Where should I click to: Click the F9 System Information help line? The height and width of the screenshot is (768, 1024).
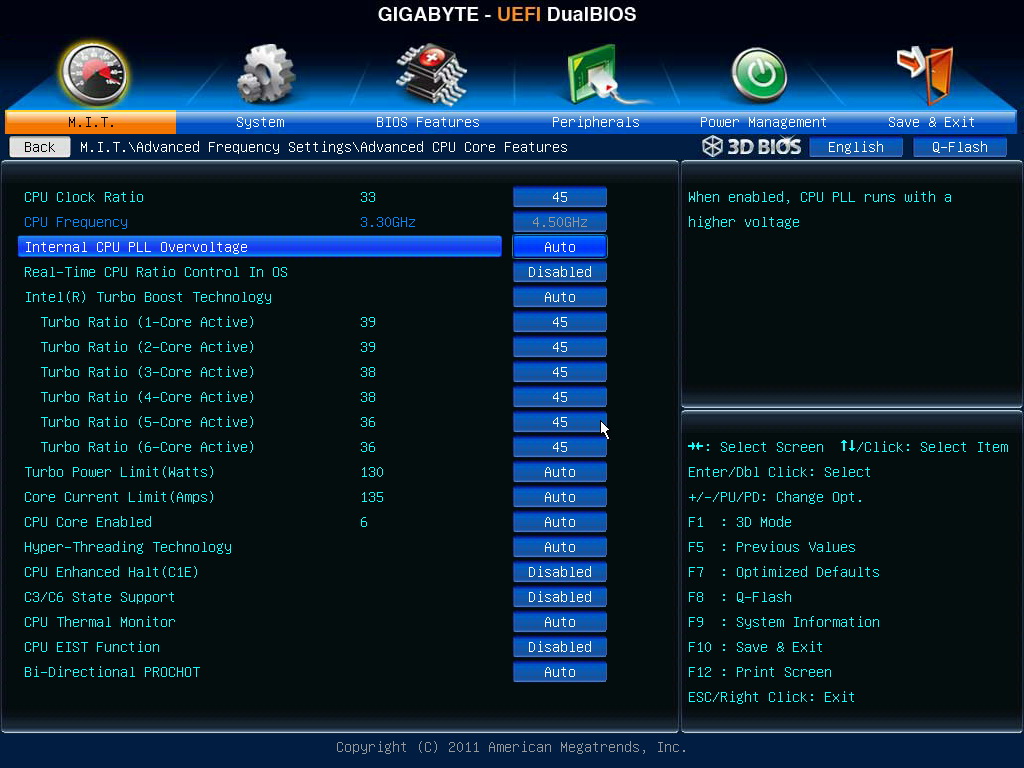pos(784,622)
